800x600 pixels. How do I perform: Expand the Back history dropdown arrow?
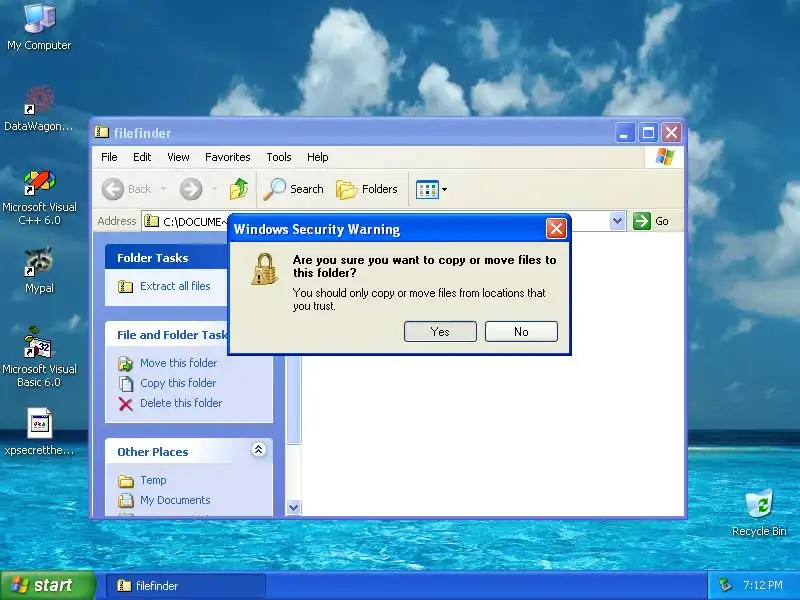coord(163,189)
